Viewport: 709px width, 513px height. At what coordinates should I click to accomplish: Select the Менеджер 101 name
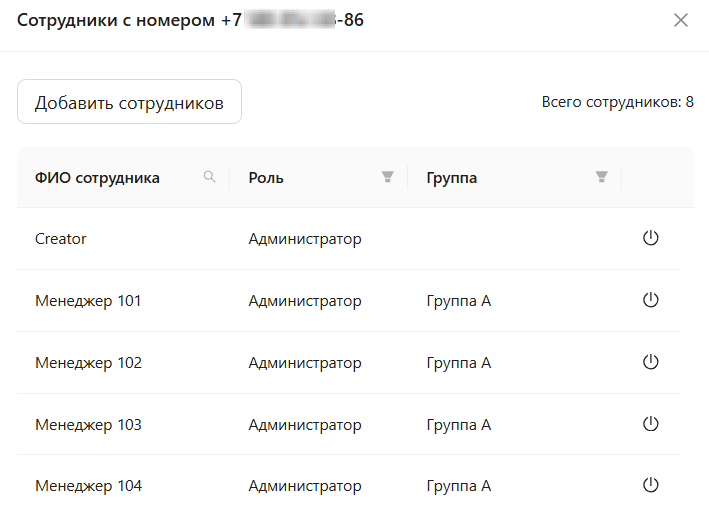point(88,301)
